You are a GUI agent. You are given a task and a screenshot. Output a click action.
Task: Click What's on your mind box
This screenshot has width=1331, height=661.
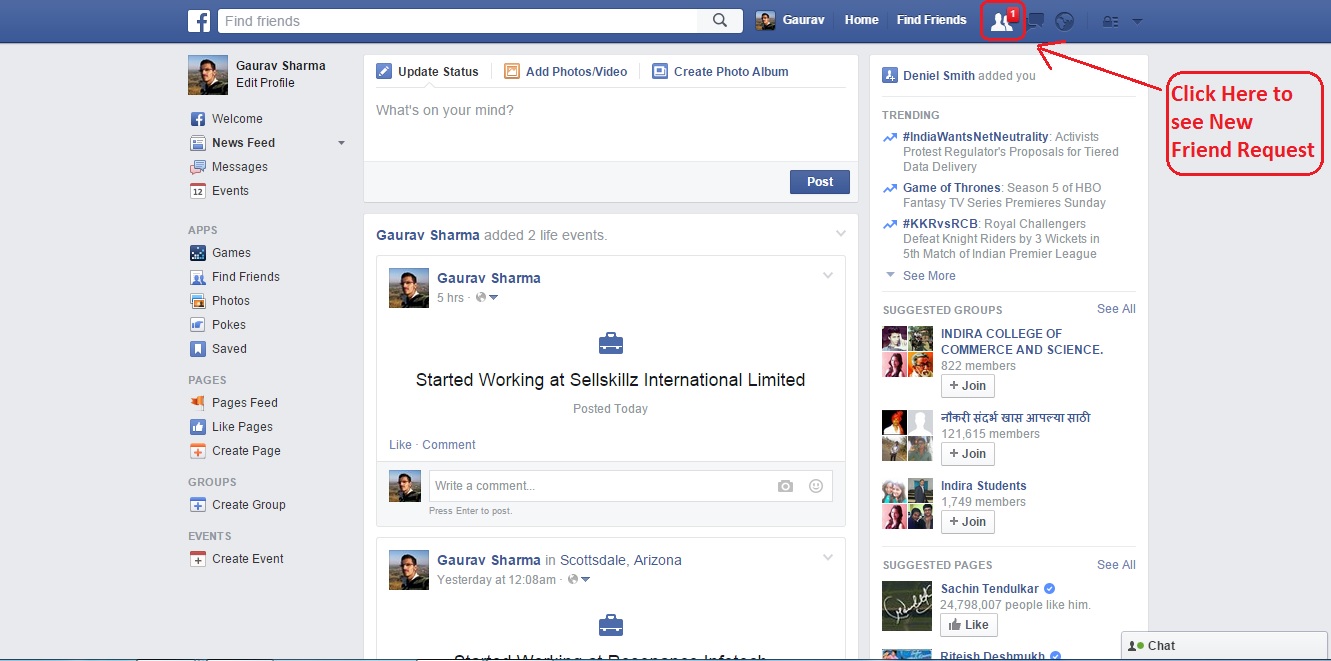tap(610, 125)
